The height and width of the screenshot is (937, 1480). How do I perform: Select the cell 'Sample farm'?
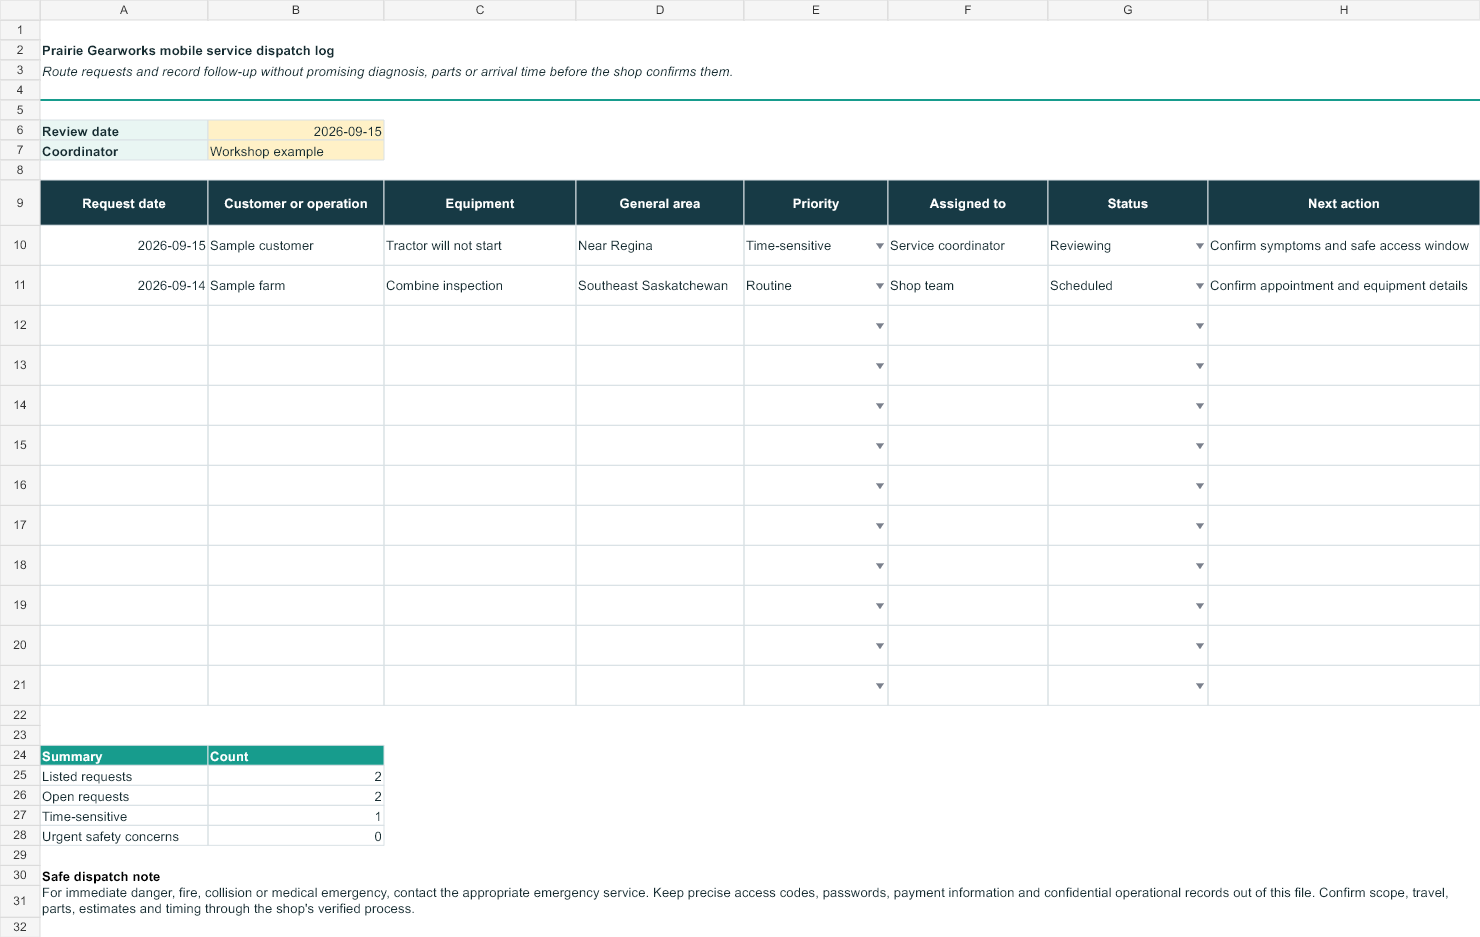pos(296,285)
